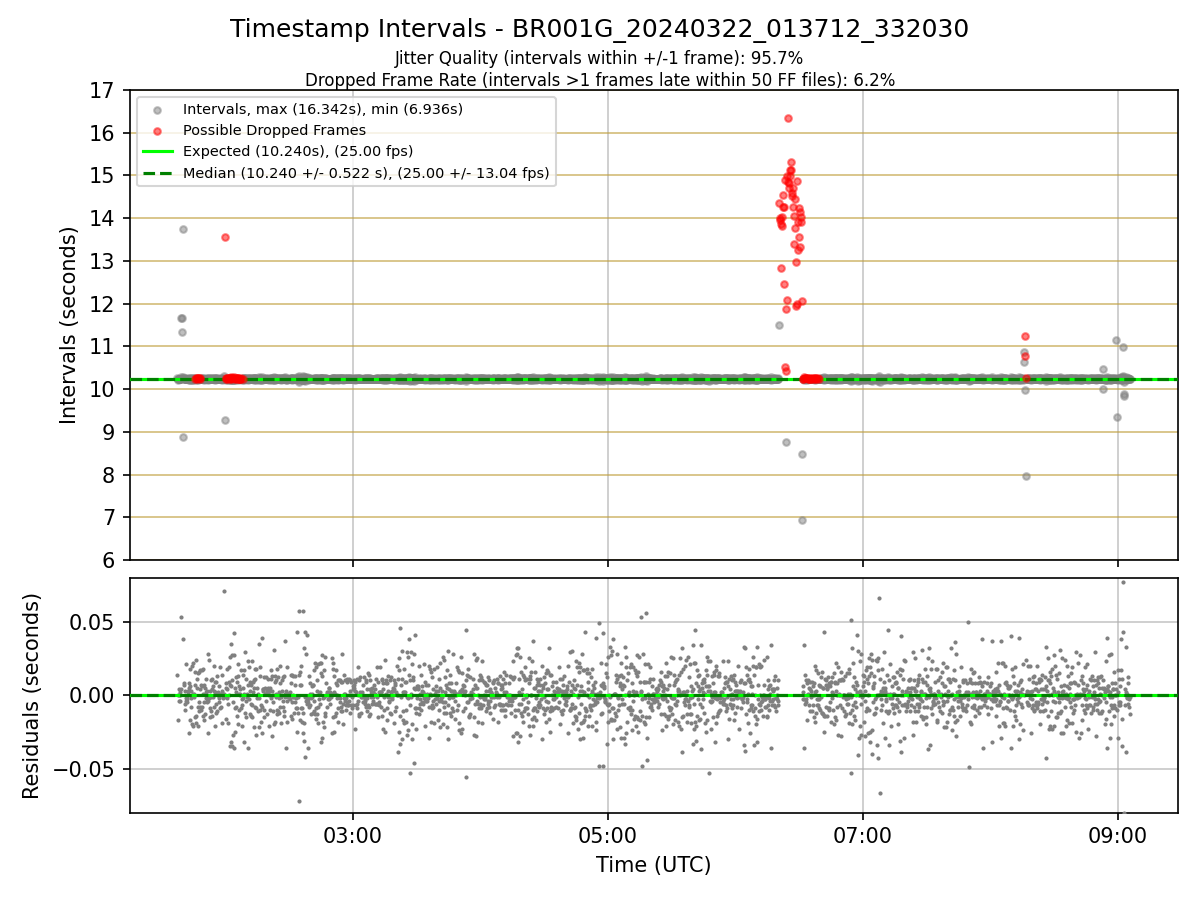Click the highest red dropped-frame point above 16 seconds
The image size is (1200, 900).
[788, 118]
